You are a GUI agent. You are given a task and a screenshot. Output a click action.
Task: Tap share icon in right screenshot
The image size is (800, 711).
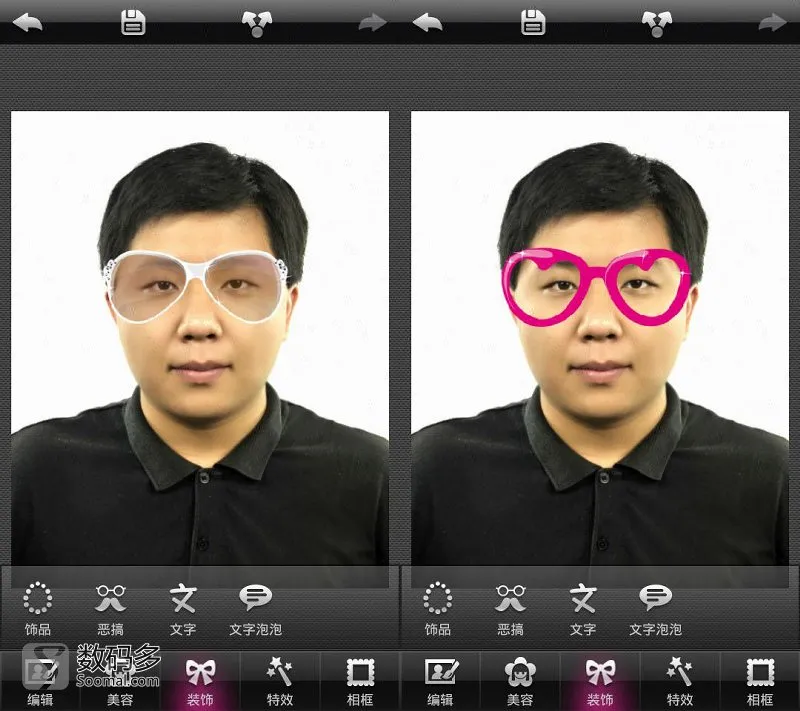pos(657,23)
